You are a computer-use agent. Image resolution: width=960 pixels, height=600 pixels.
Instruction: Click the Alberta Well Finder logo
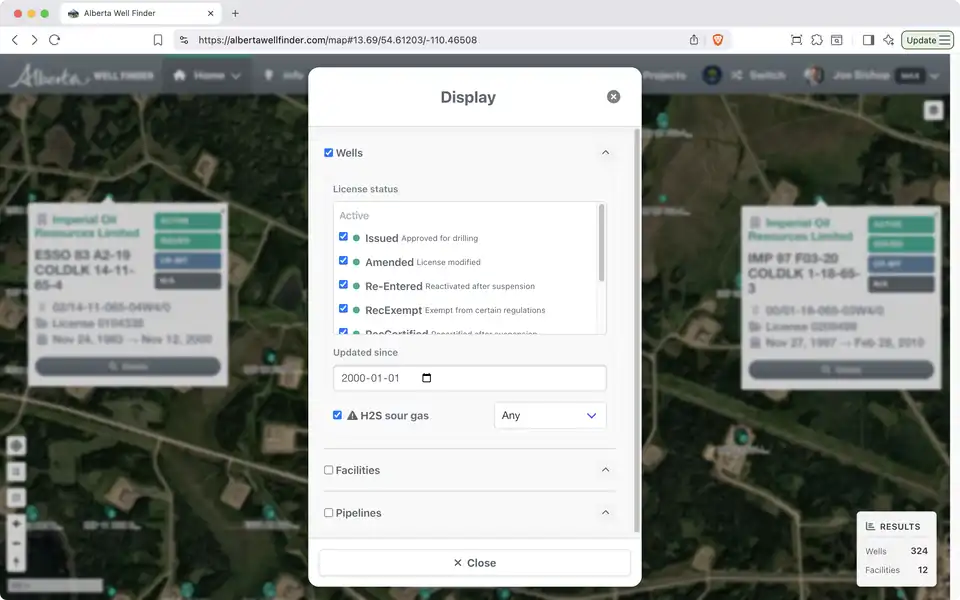coord(81,75)
